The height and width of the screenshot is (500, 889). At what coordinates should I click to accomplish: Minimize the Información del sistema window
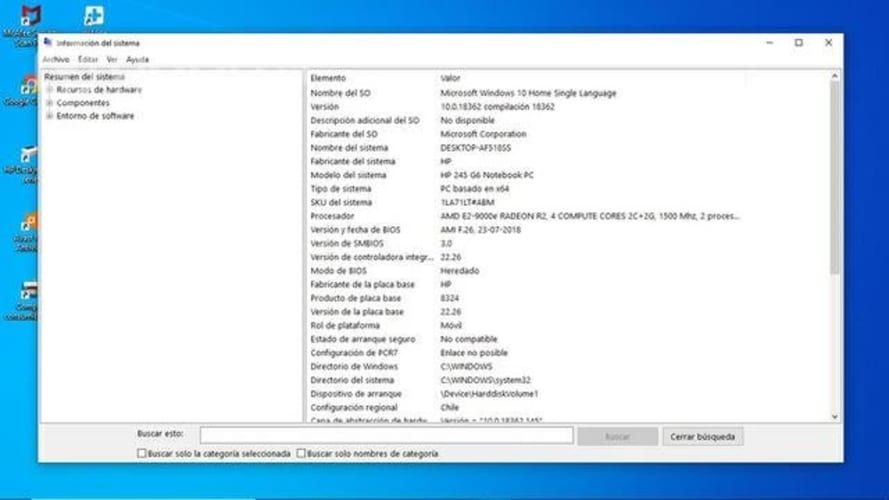tap(769, 43)
